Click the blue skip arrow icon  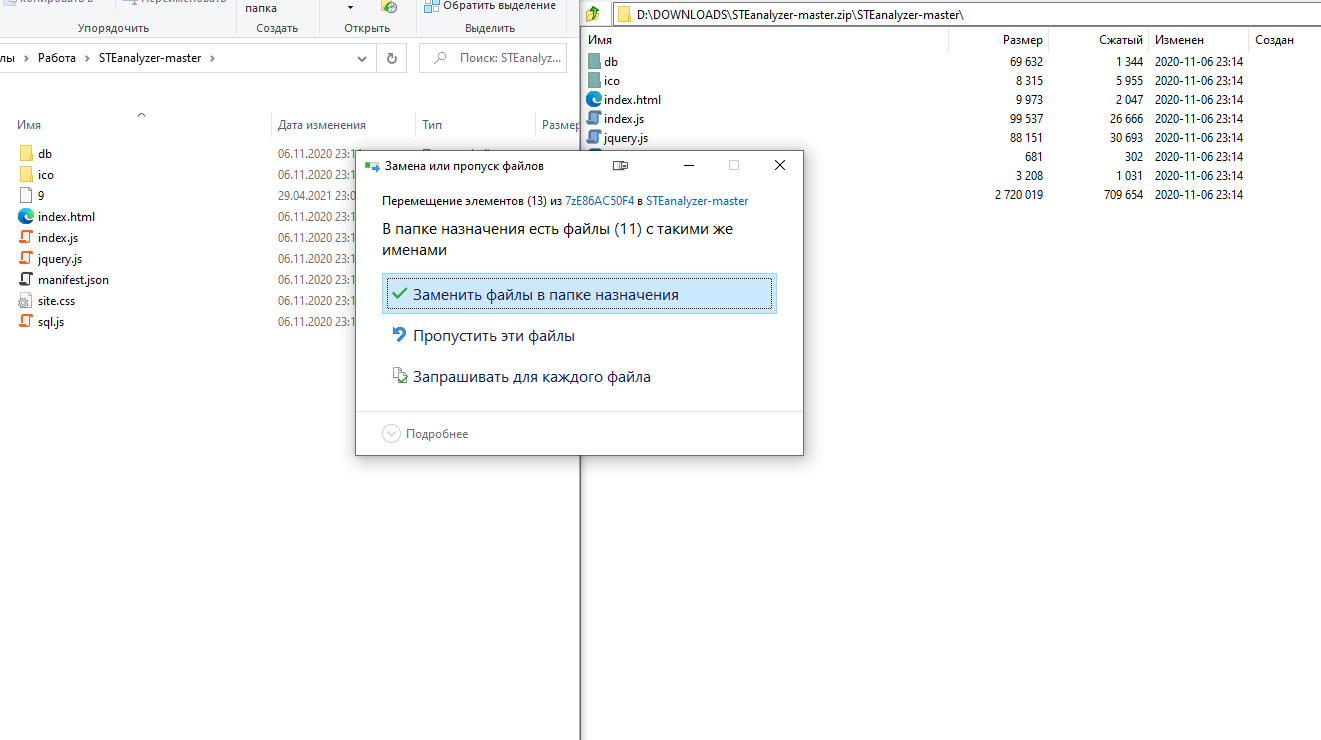pyautogui.click(x=400, y=335)
